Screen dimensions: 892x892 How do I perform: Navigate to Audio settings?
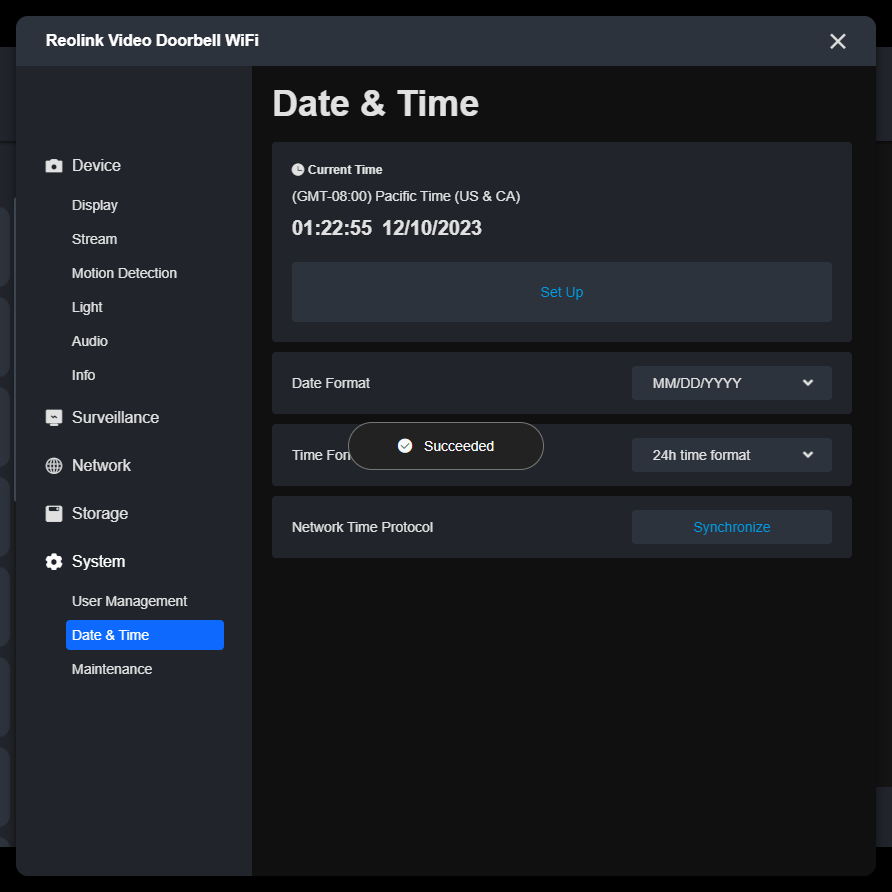pyautogui.click(x=89, y=341)
